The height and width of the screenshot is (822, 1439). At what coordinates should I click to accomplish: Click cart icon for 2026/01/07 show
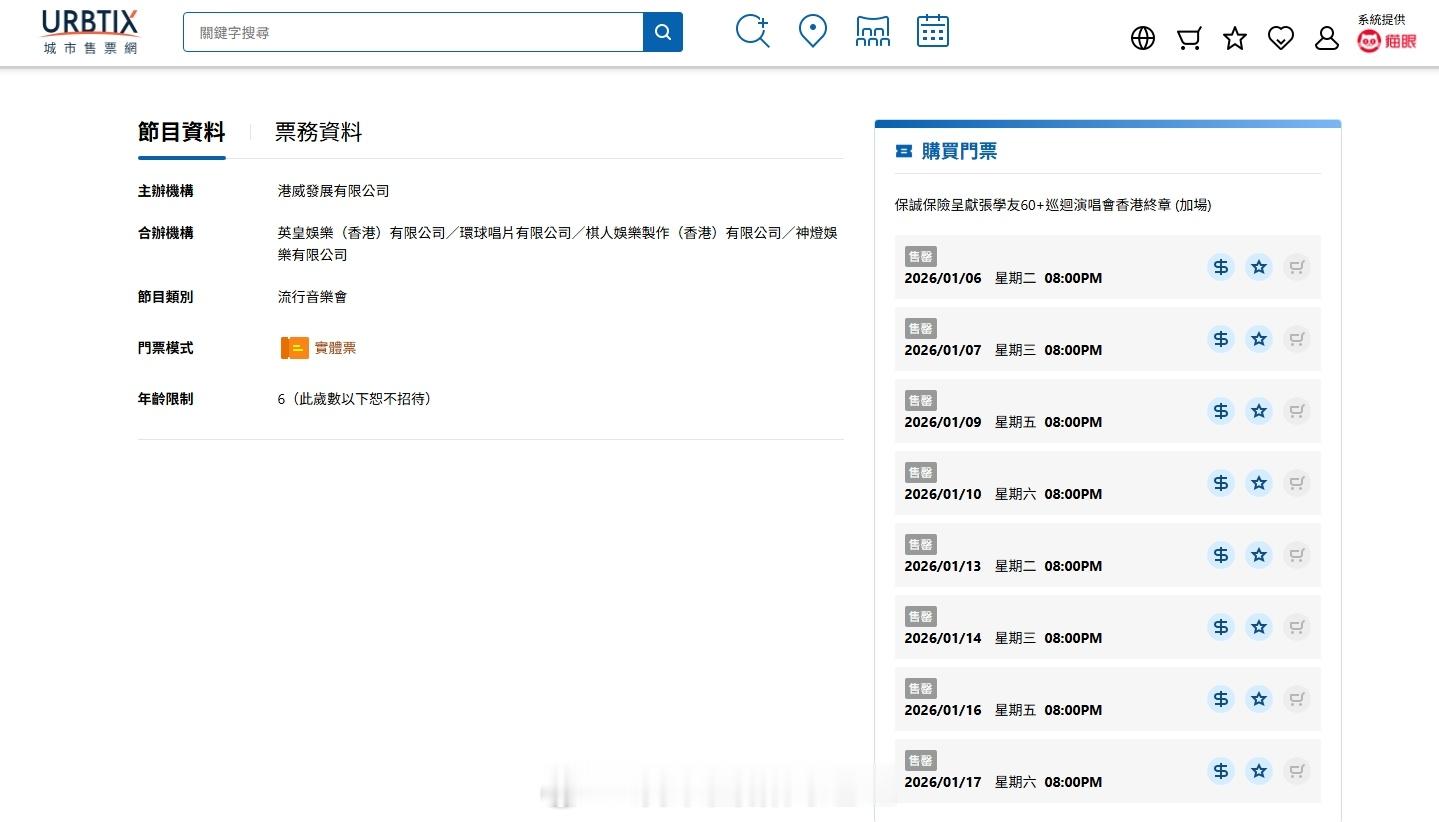click(x=1297, y=339)
